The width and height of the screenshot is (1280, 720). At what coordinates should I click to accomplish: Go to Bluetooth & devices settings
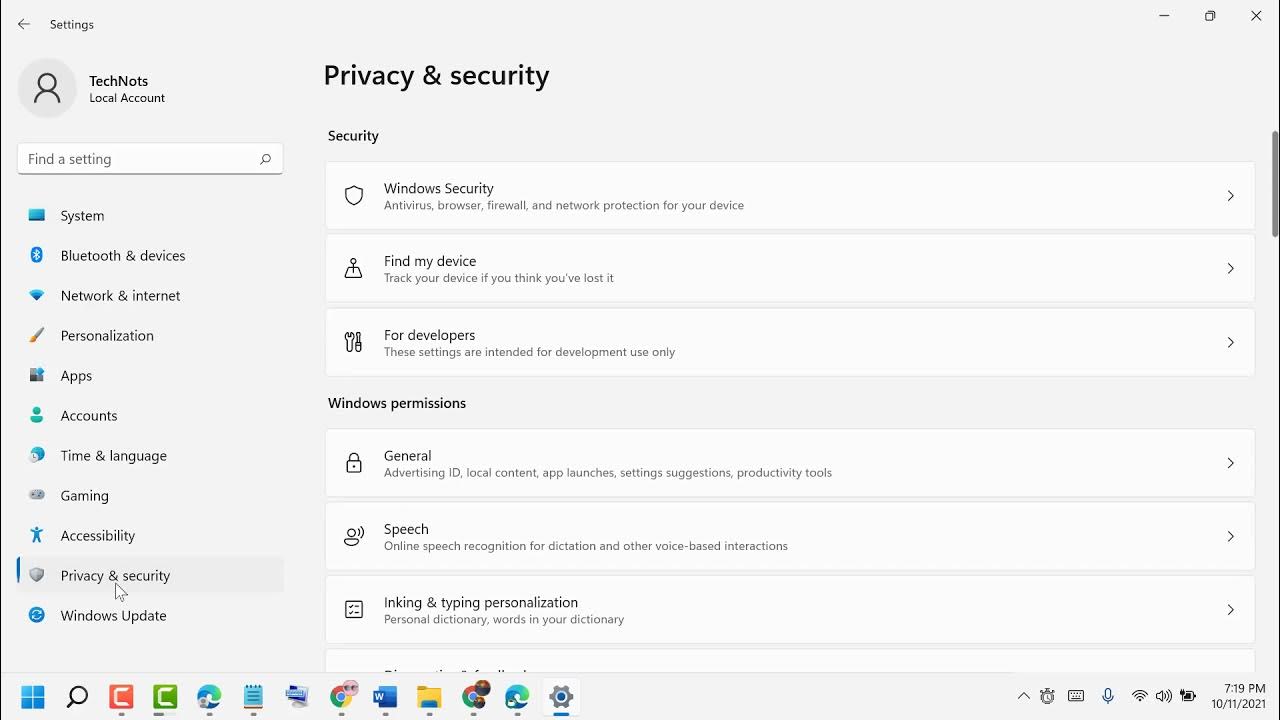[x=122, y=256]
